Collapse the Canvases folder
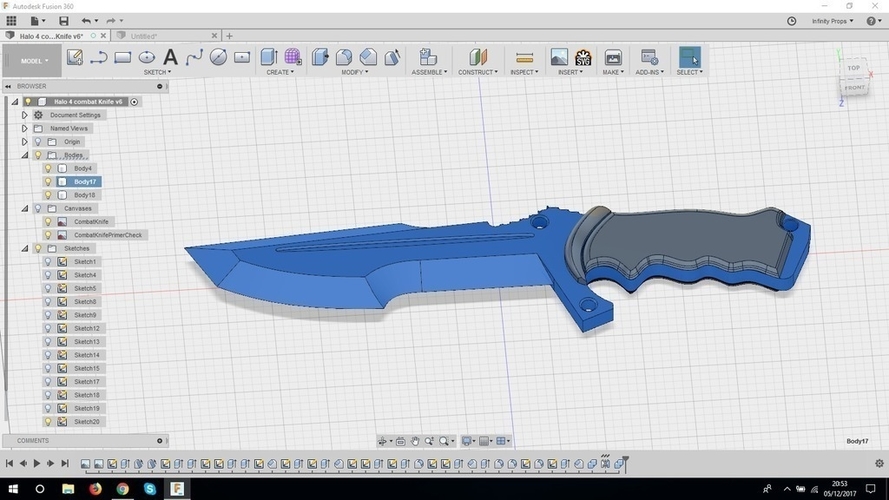889x500 pixels. pos(24,209)
